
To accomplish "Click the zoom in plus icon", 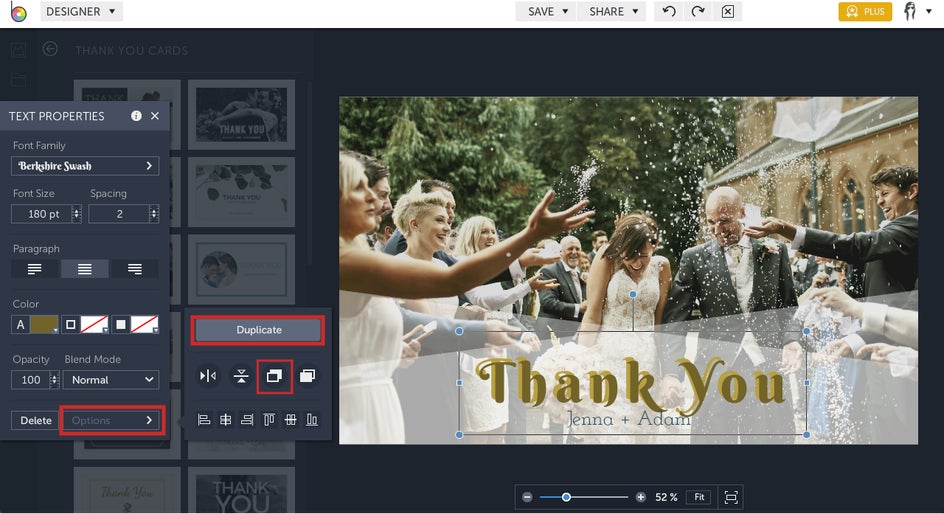I will tap(641, 497).
